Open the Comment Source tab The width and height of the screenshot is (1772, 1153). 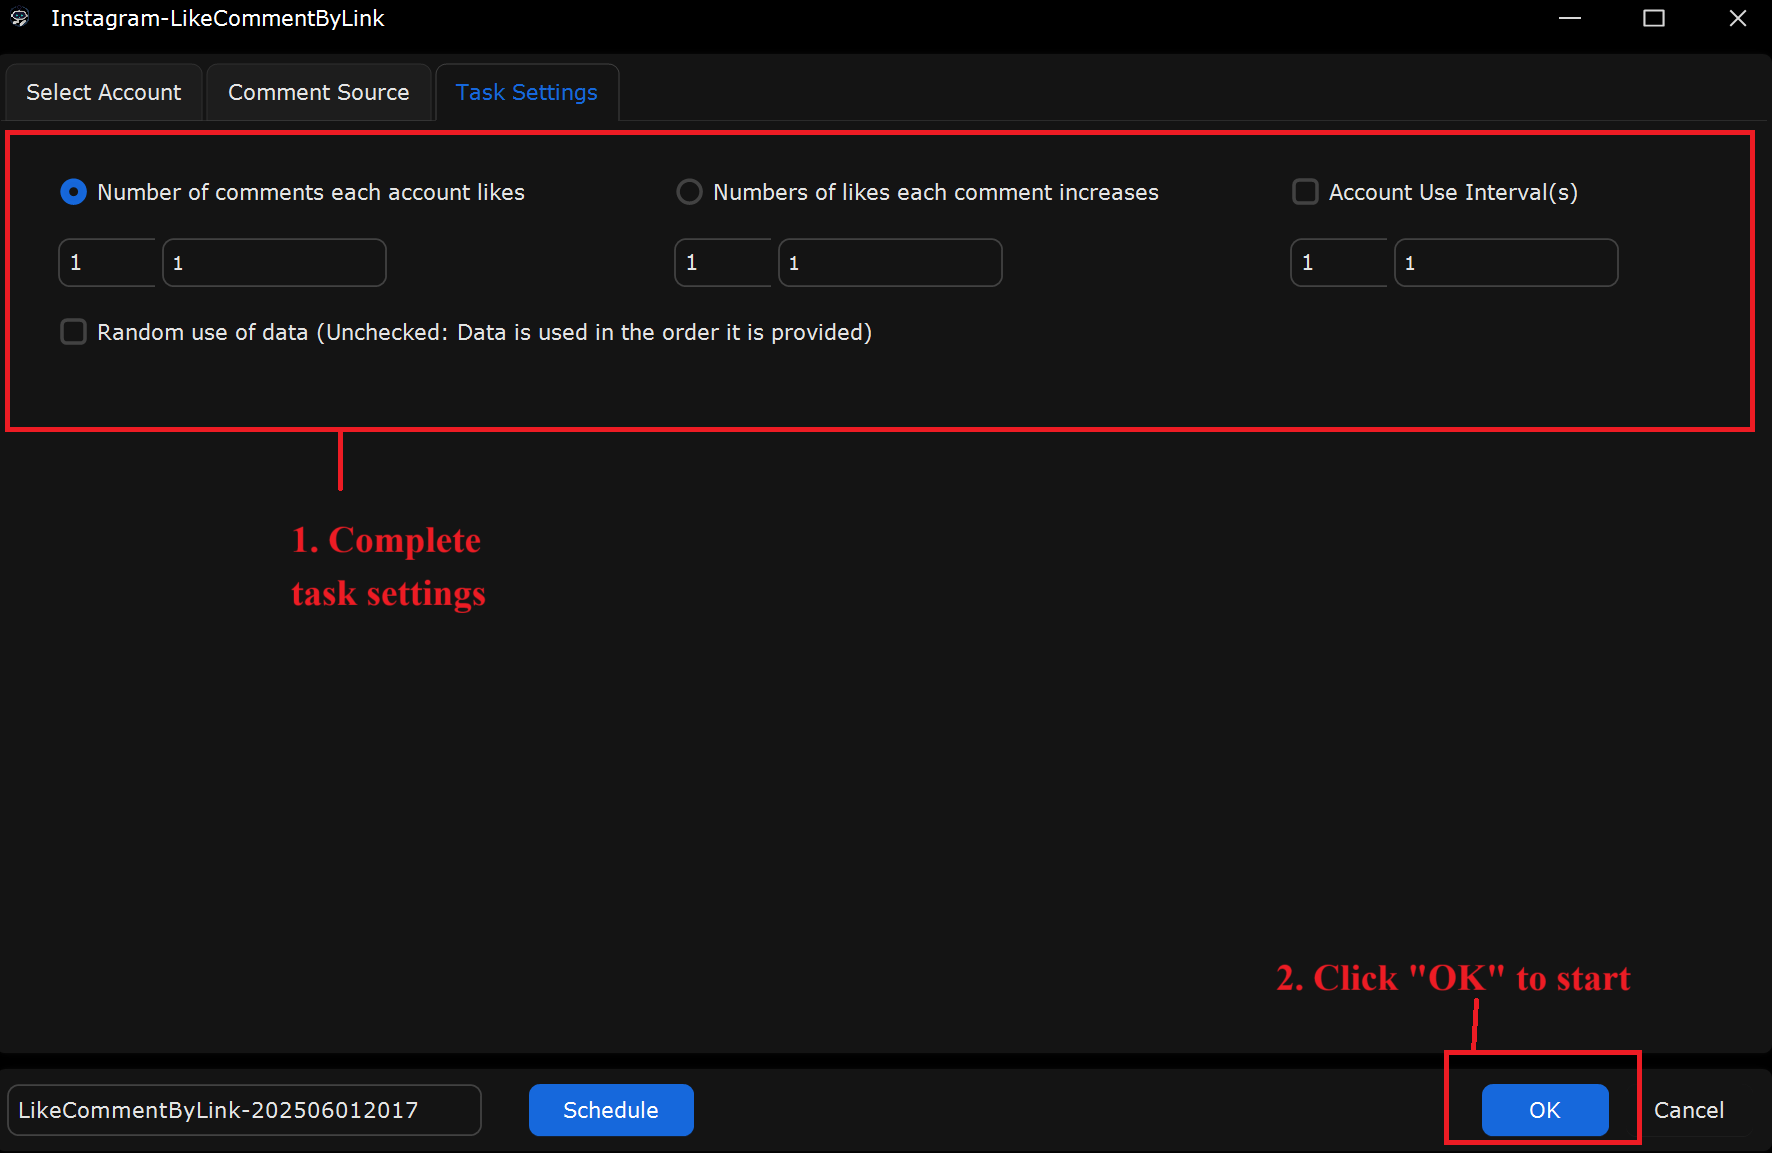click(x=319, y=92)
